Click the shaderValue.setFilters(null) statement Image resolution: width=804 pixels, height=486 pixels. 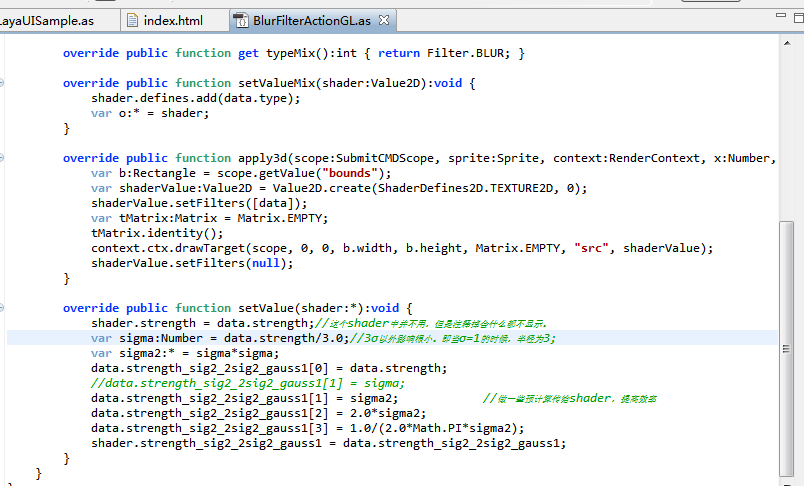[x=192, y=263]
